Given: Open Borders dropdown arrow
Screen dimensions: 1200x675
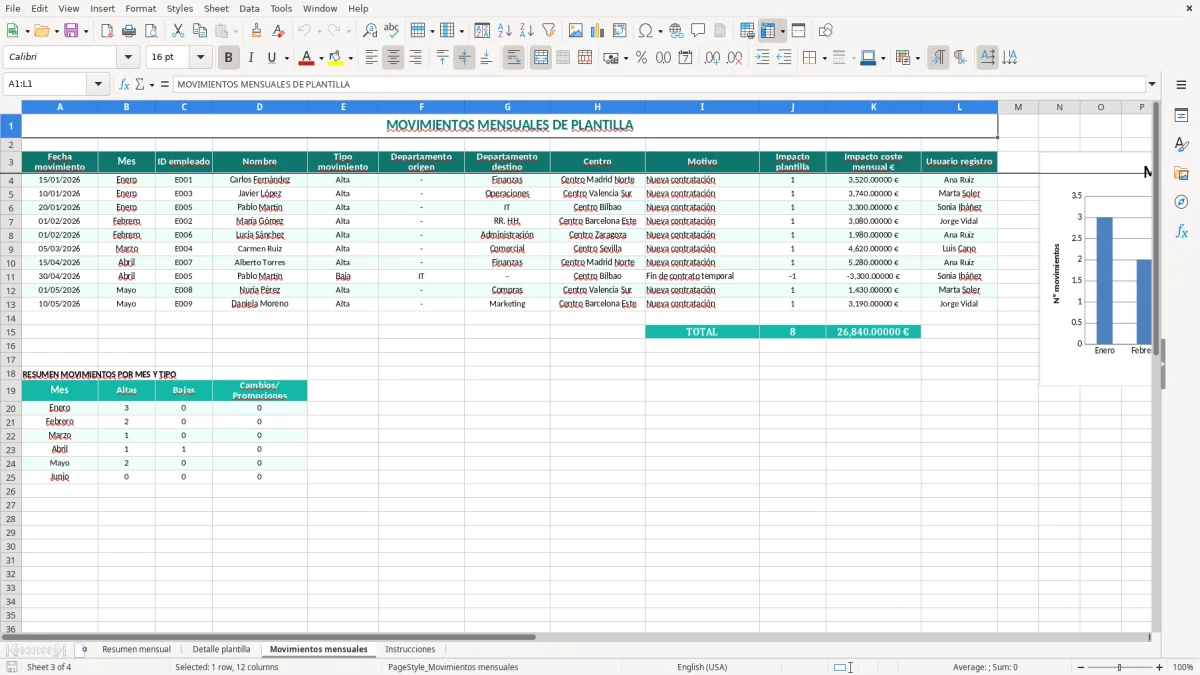Looking at the screenshot, I should click(823, 58).
